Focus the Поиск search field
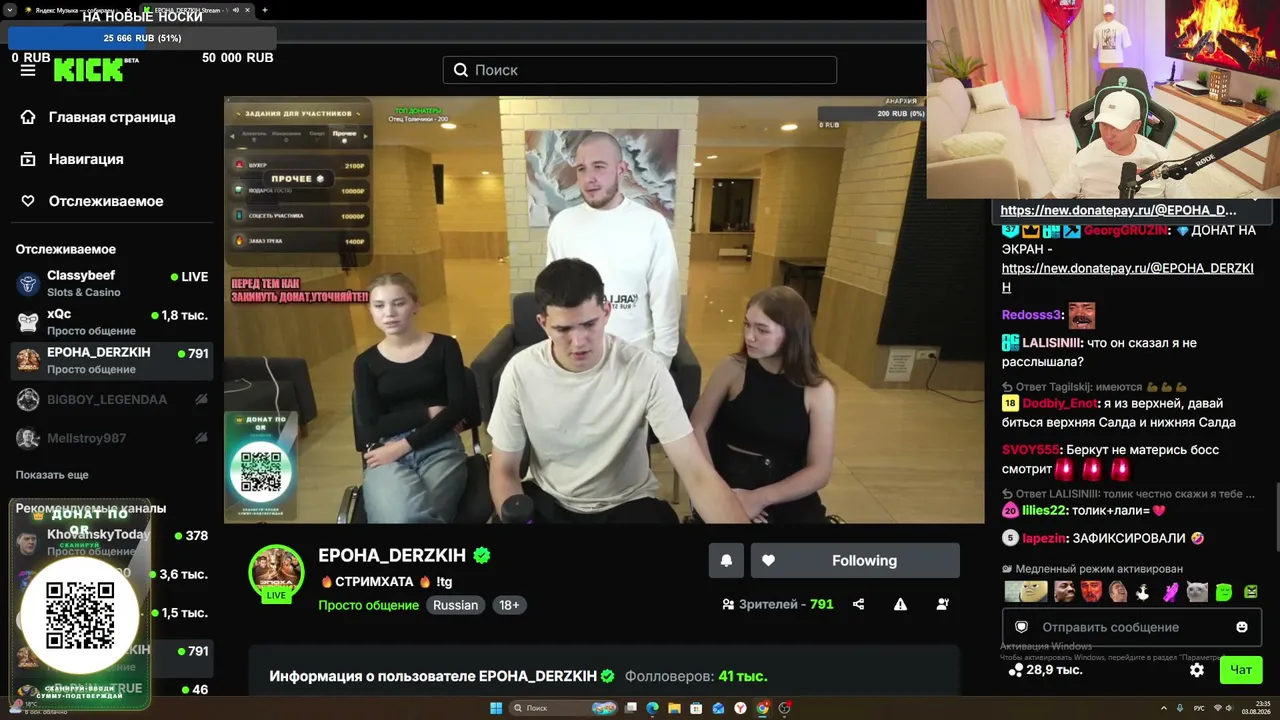Viewport: 1280px width, 720px height. pyautogui.click(x=640, y=70)
